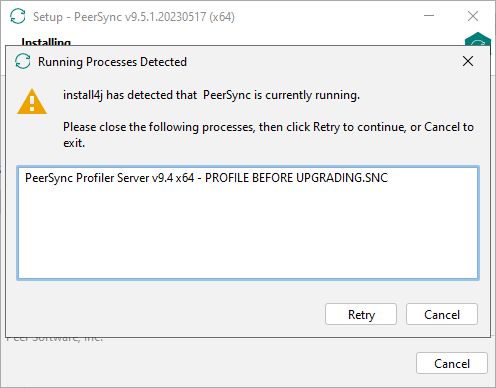Click the Setup - PeerSync v9.5.1 window title
496x388 pixels.
coord(134,17)
